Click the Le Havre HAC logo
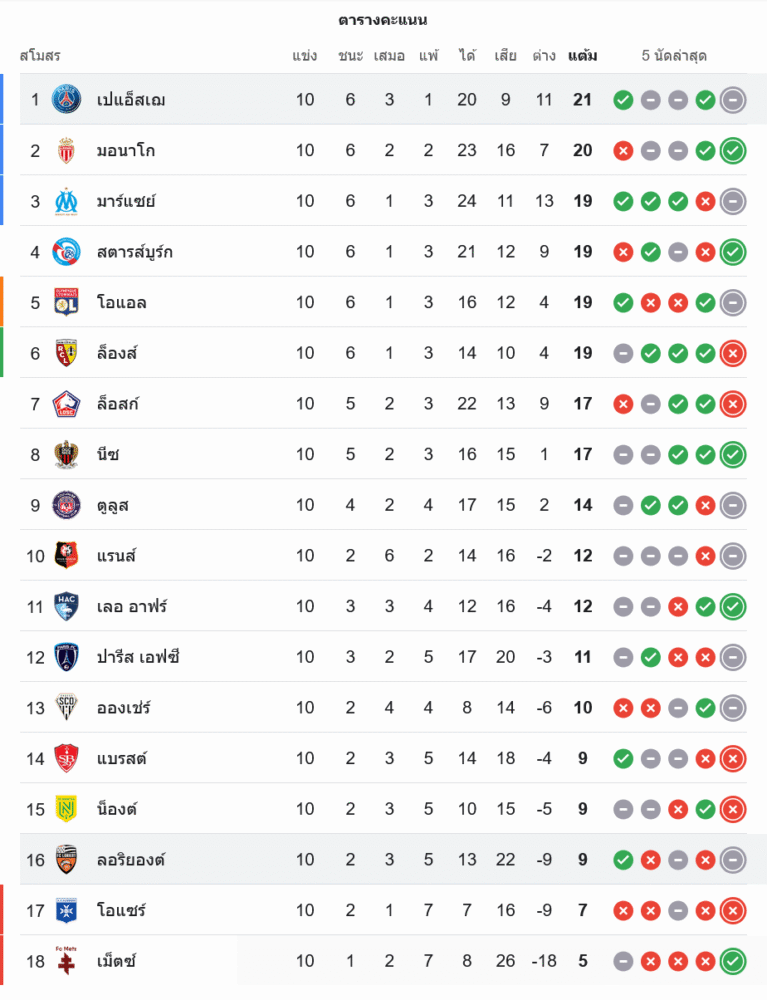This screenshot has width=767, height=1000. [x=67, y=606]
